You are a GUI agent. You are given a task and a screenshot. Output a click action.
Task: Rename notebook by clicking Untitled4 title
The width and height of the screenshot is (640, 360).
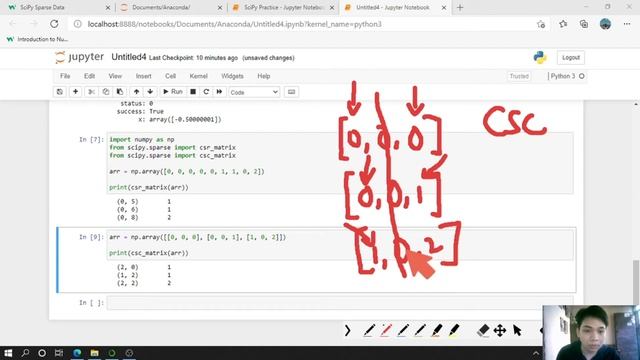129,57
